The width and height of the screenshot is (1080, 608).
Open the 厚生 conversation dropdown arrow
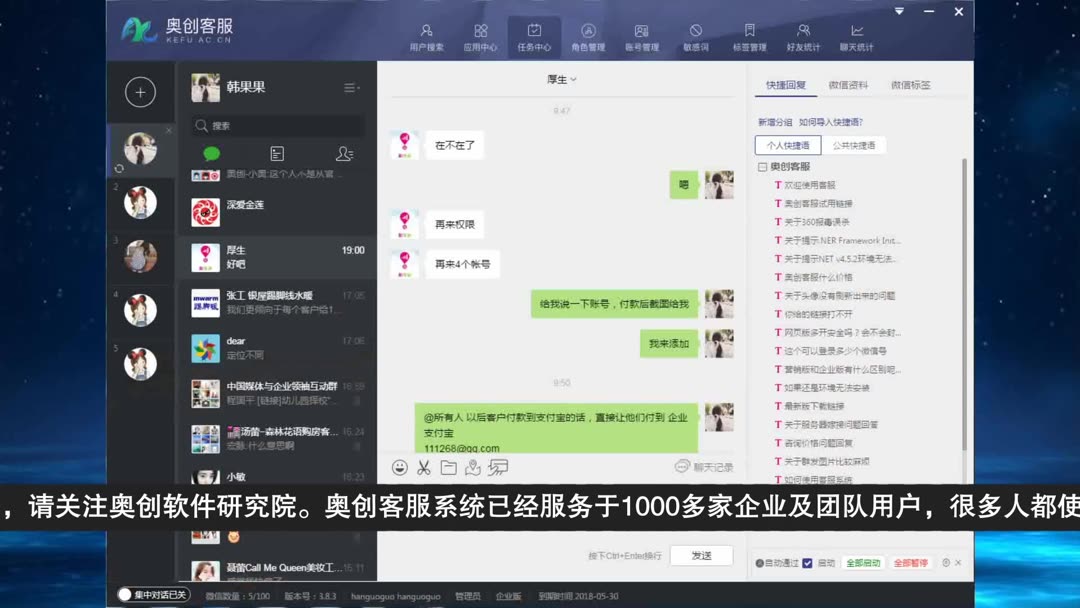pyautogui.click(x=572, y=81)
